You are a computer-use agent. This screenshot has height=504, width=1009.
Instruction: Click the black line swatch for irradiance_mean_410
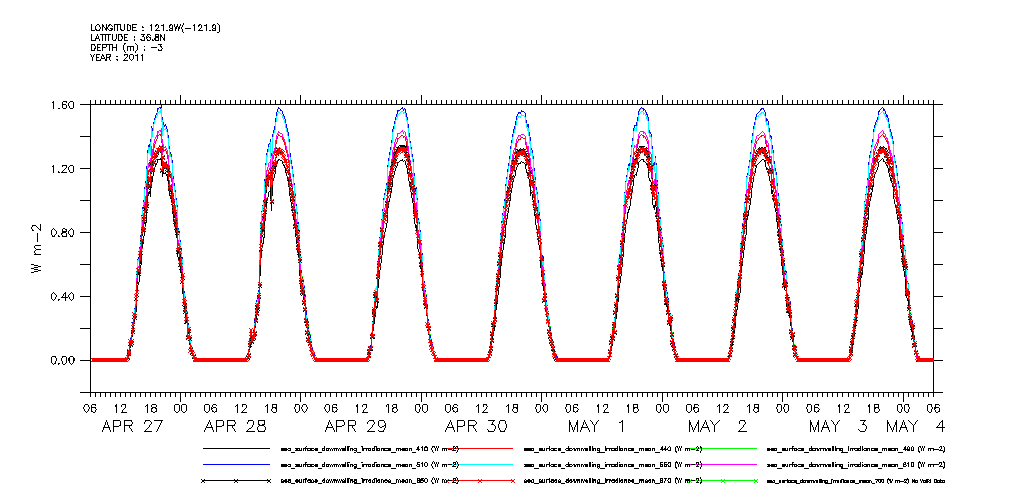[236, 447]
